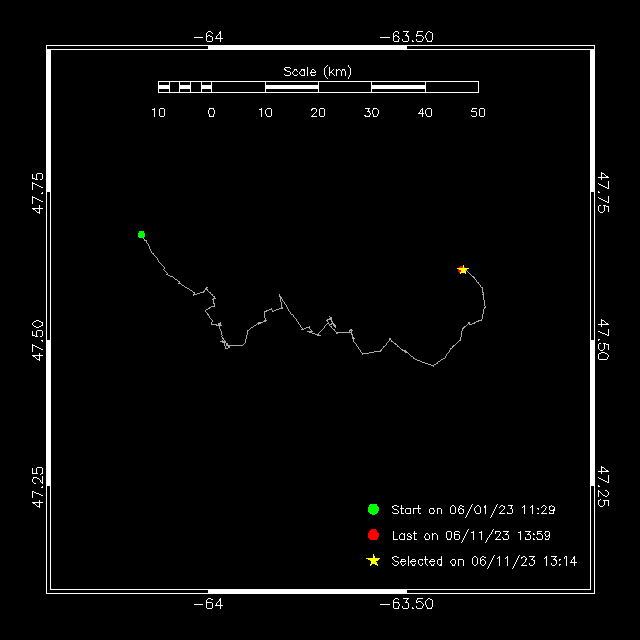This screenshot has width=640, height=640.
Task: Click the '40' scale bar label
Action: click(x=425, y=113)
